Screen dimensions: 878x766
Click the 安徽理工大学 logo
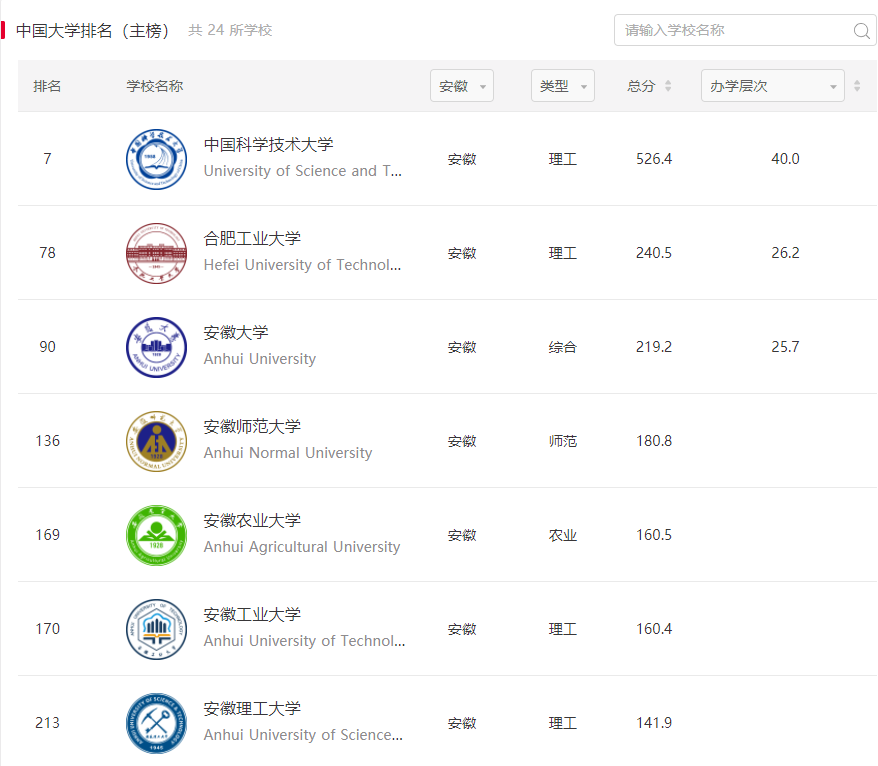[156, 723]
